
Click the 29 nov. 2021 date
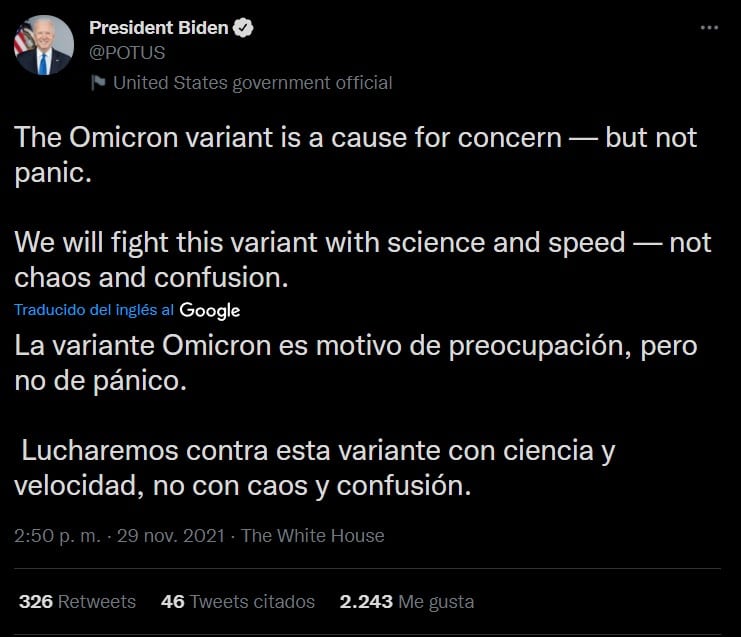coord(171,536)
